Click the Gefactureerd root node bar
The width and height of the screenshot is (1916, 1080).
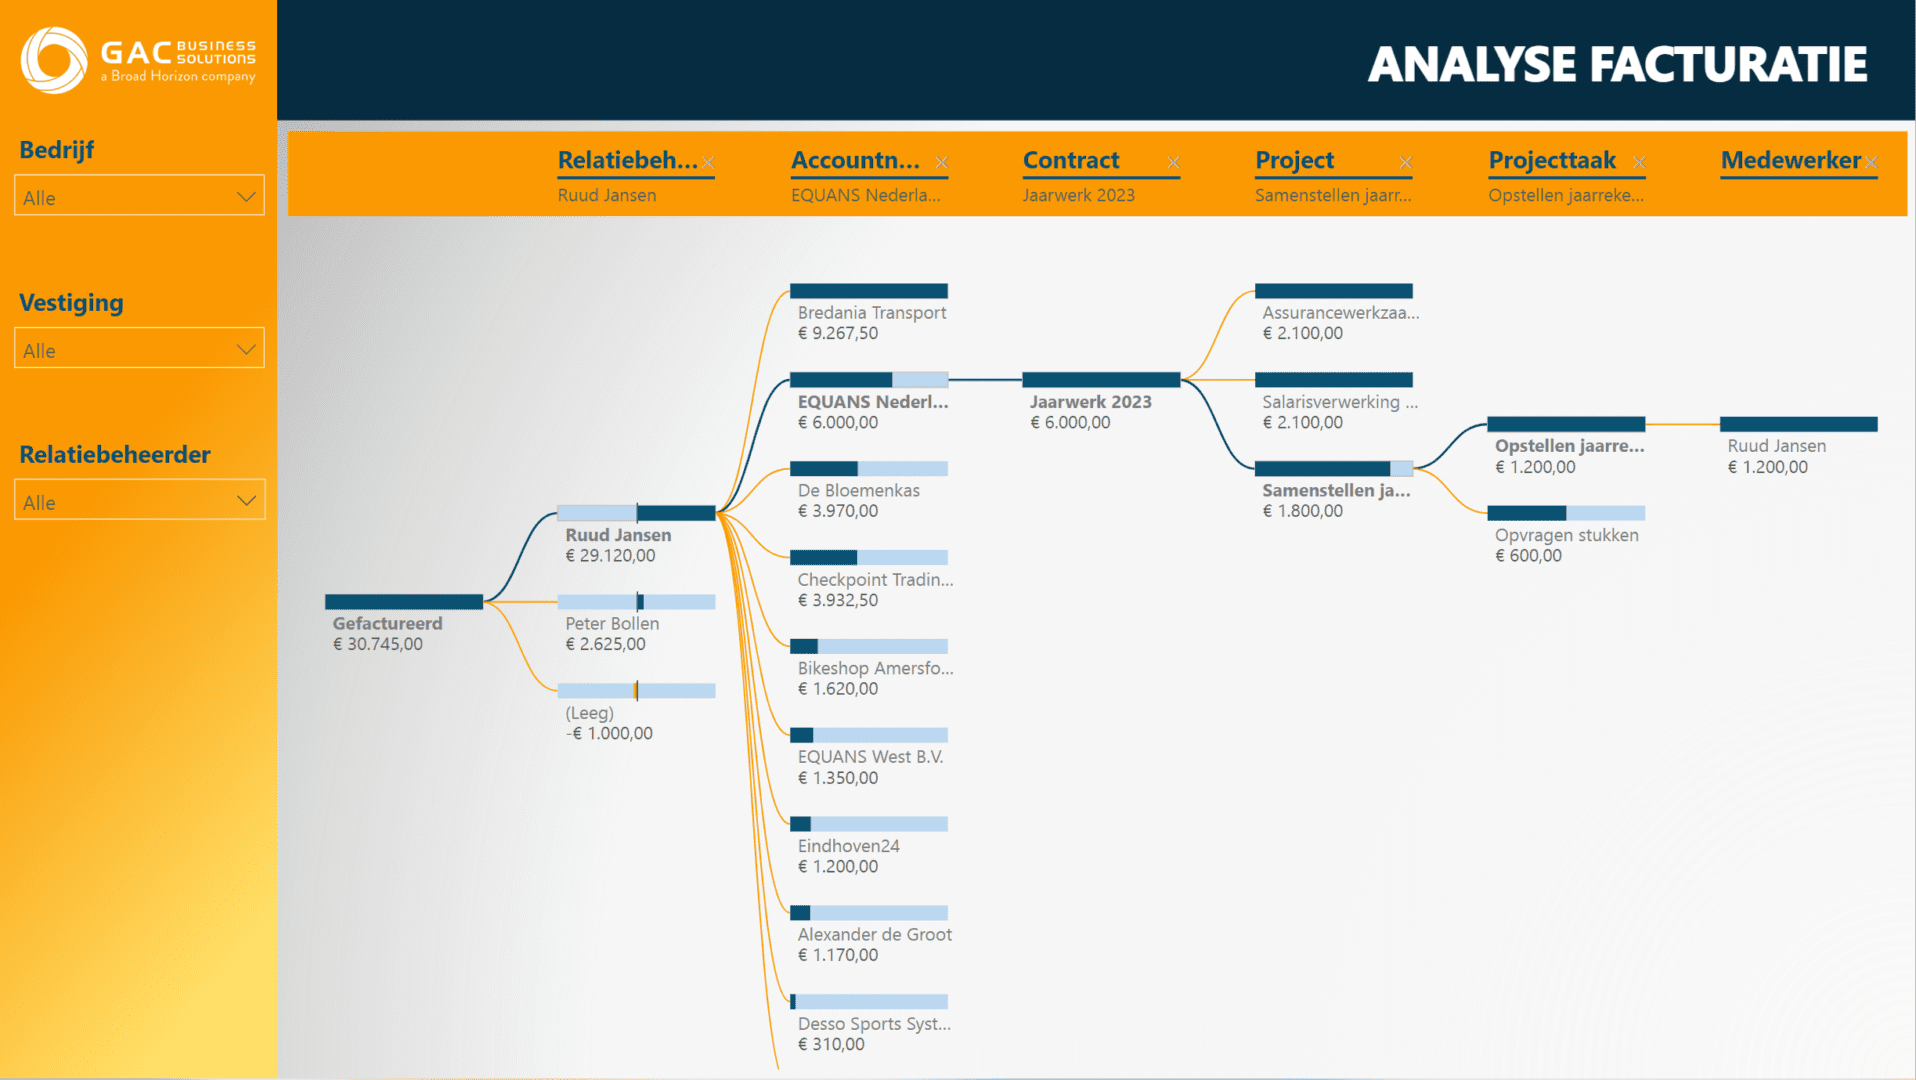[404, 601]
